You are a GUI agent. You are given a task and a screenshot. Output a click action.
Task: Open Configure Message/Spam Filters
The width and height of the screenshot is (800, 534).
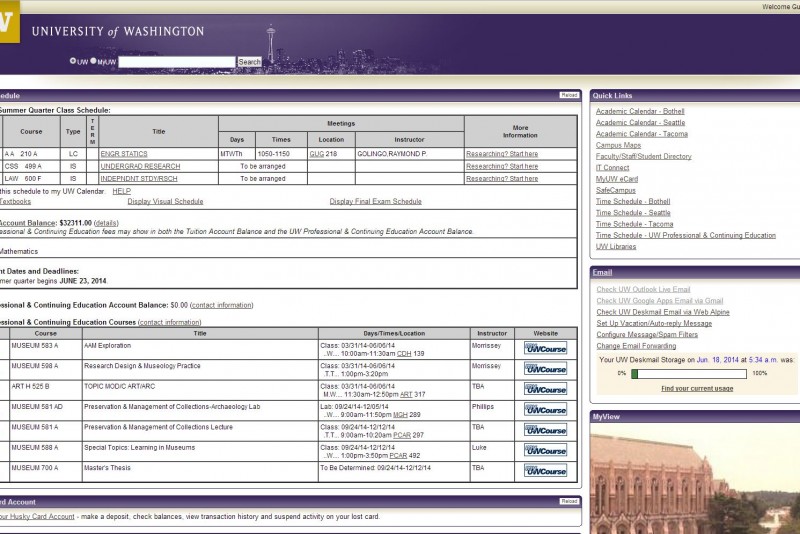tap(647, 335)
